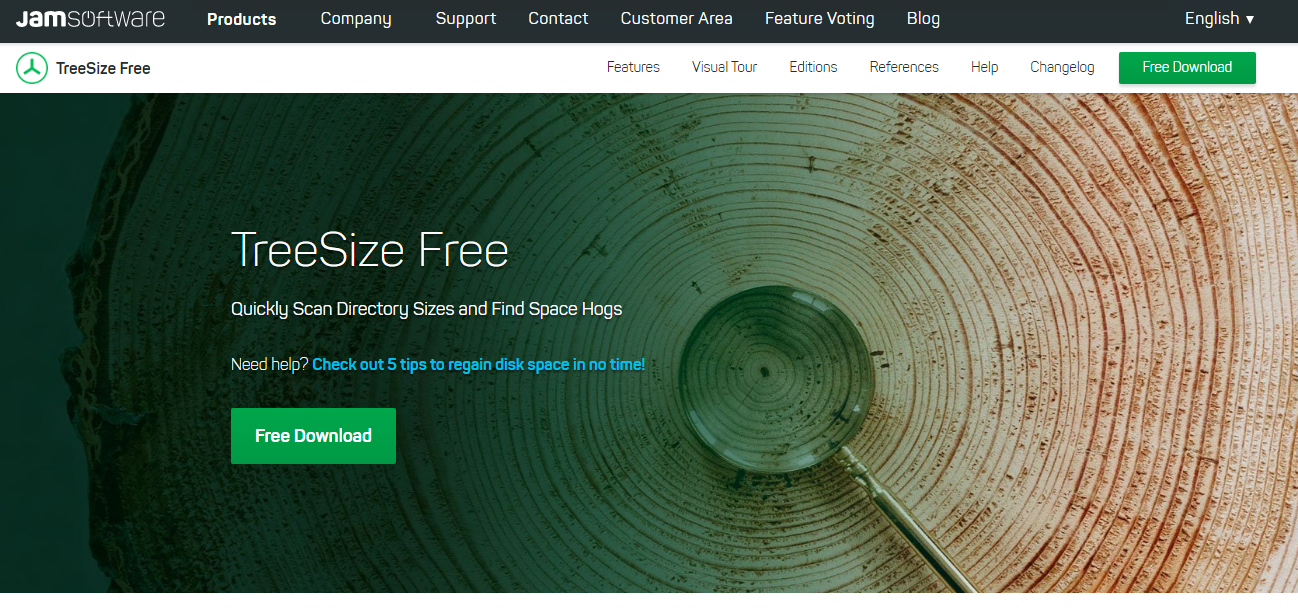Viewport: 1298px width, 611px height.
Task: Open the 5 tips to regain disk space link
Action: 479,365
